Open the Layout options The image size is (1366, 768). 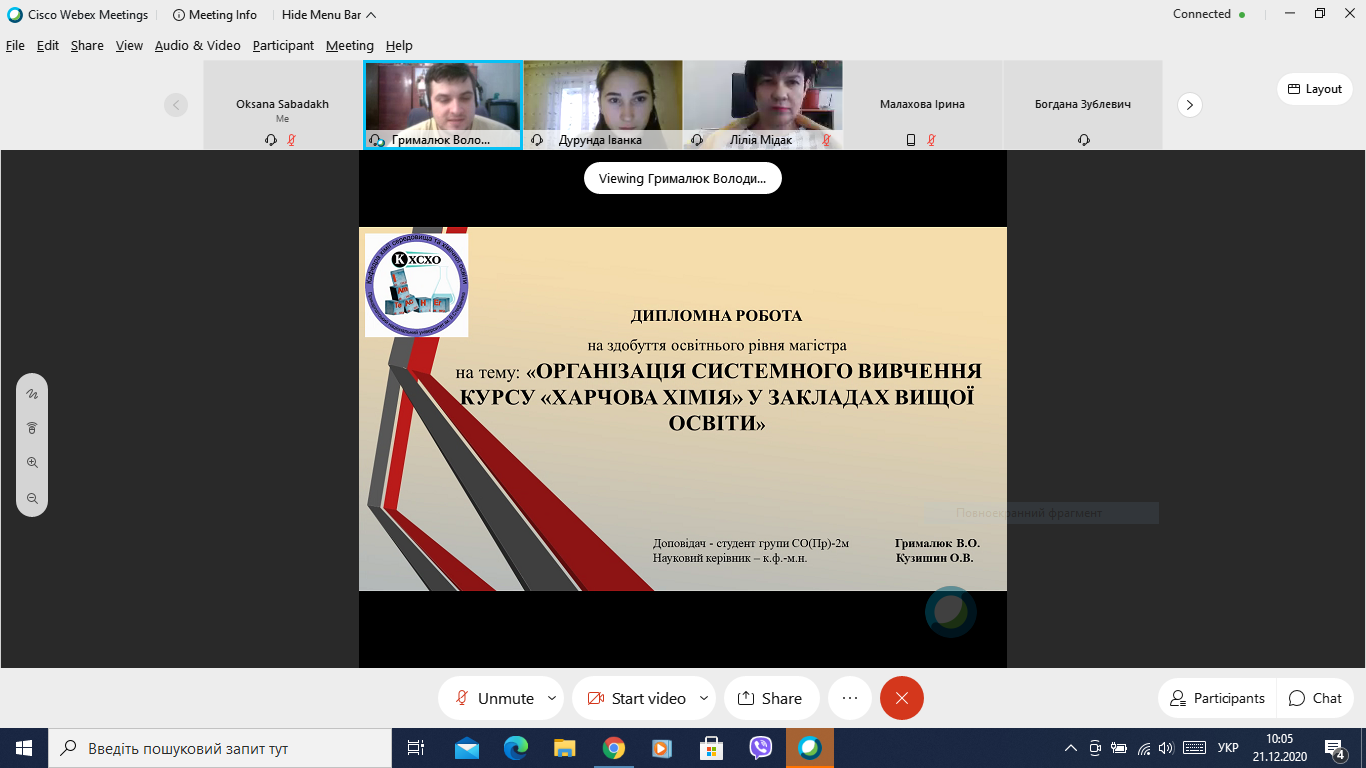1314,89
